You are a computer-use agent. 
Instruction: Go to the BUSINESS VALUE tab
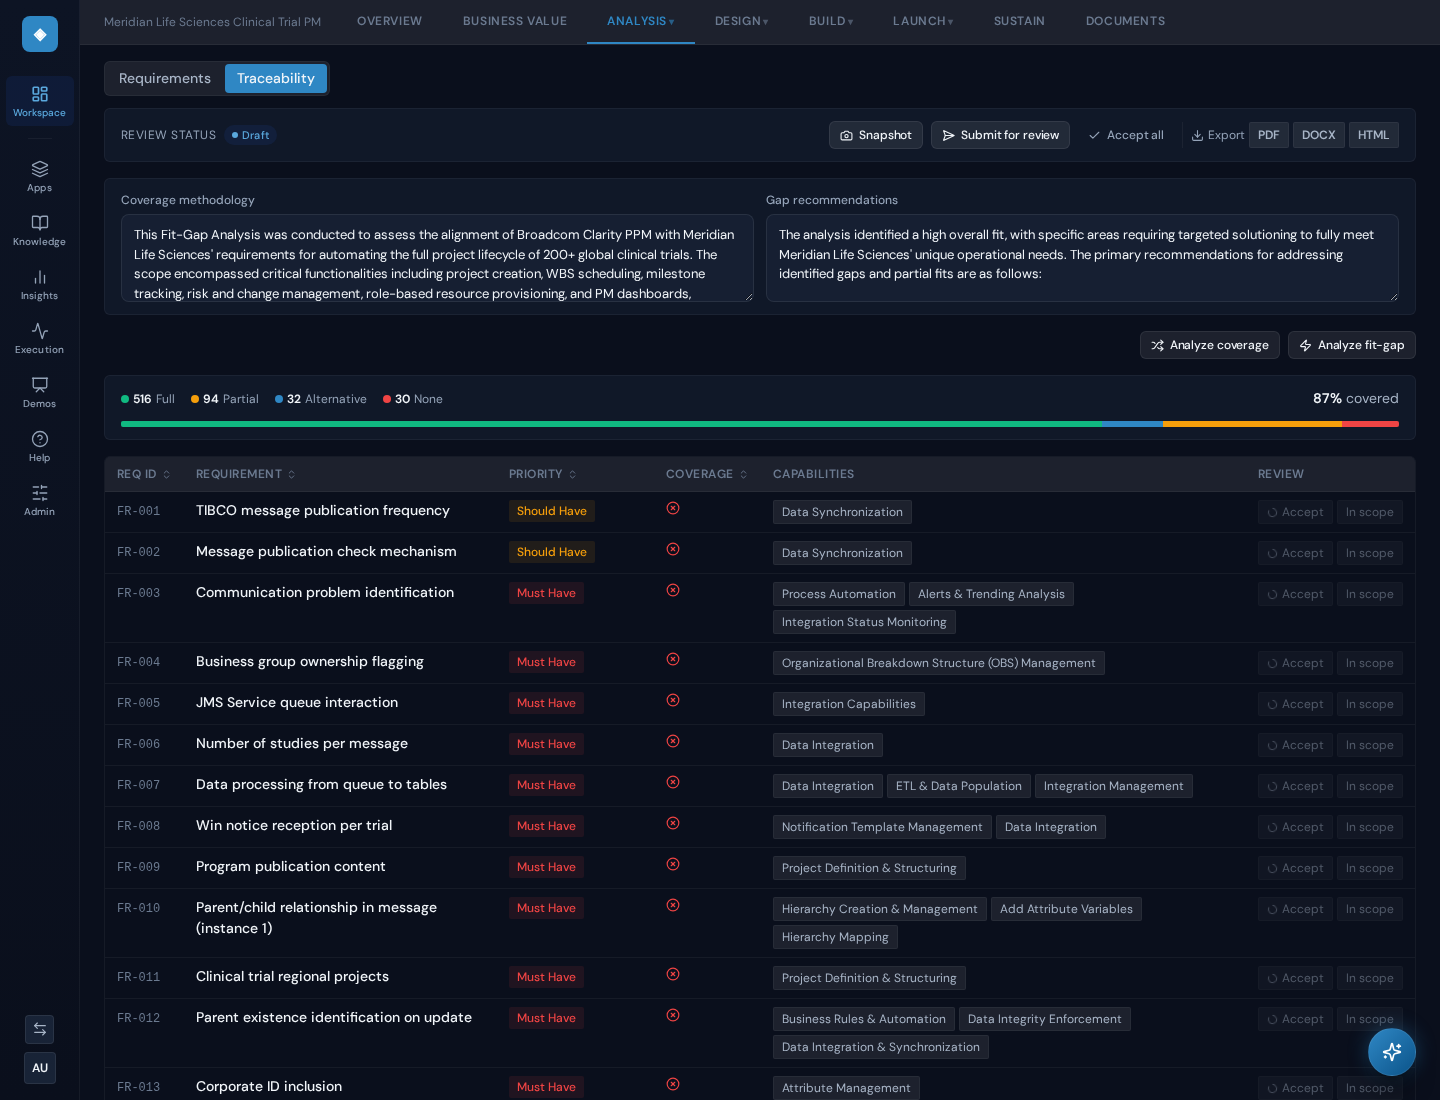515,21
